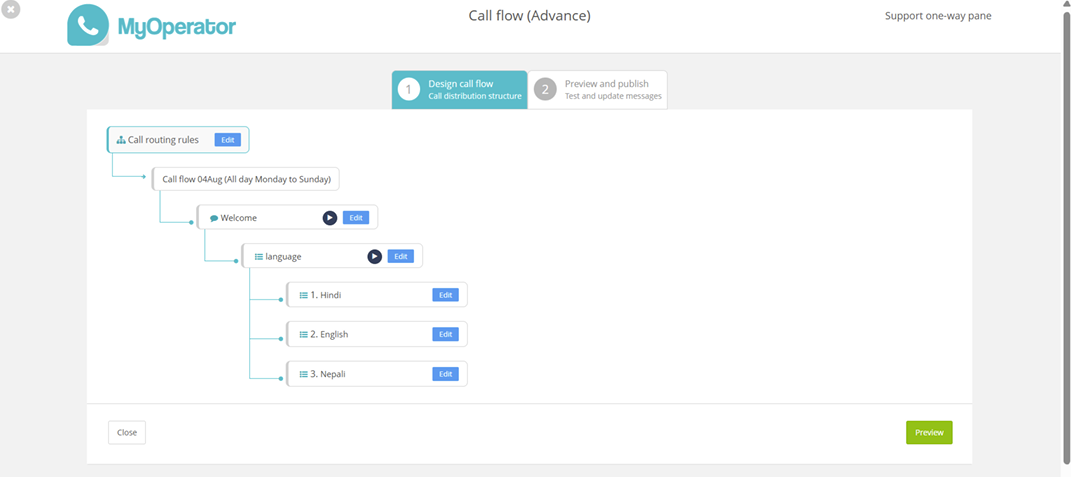
Task: Click the MyOperator phone logo icon
Action: (88, 26)
